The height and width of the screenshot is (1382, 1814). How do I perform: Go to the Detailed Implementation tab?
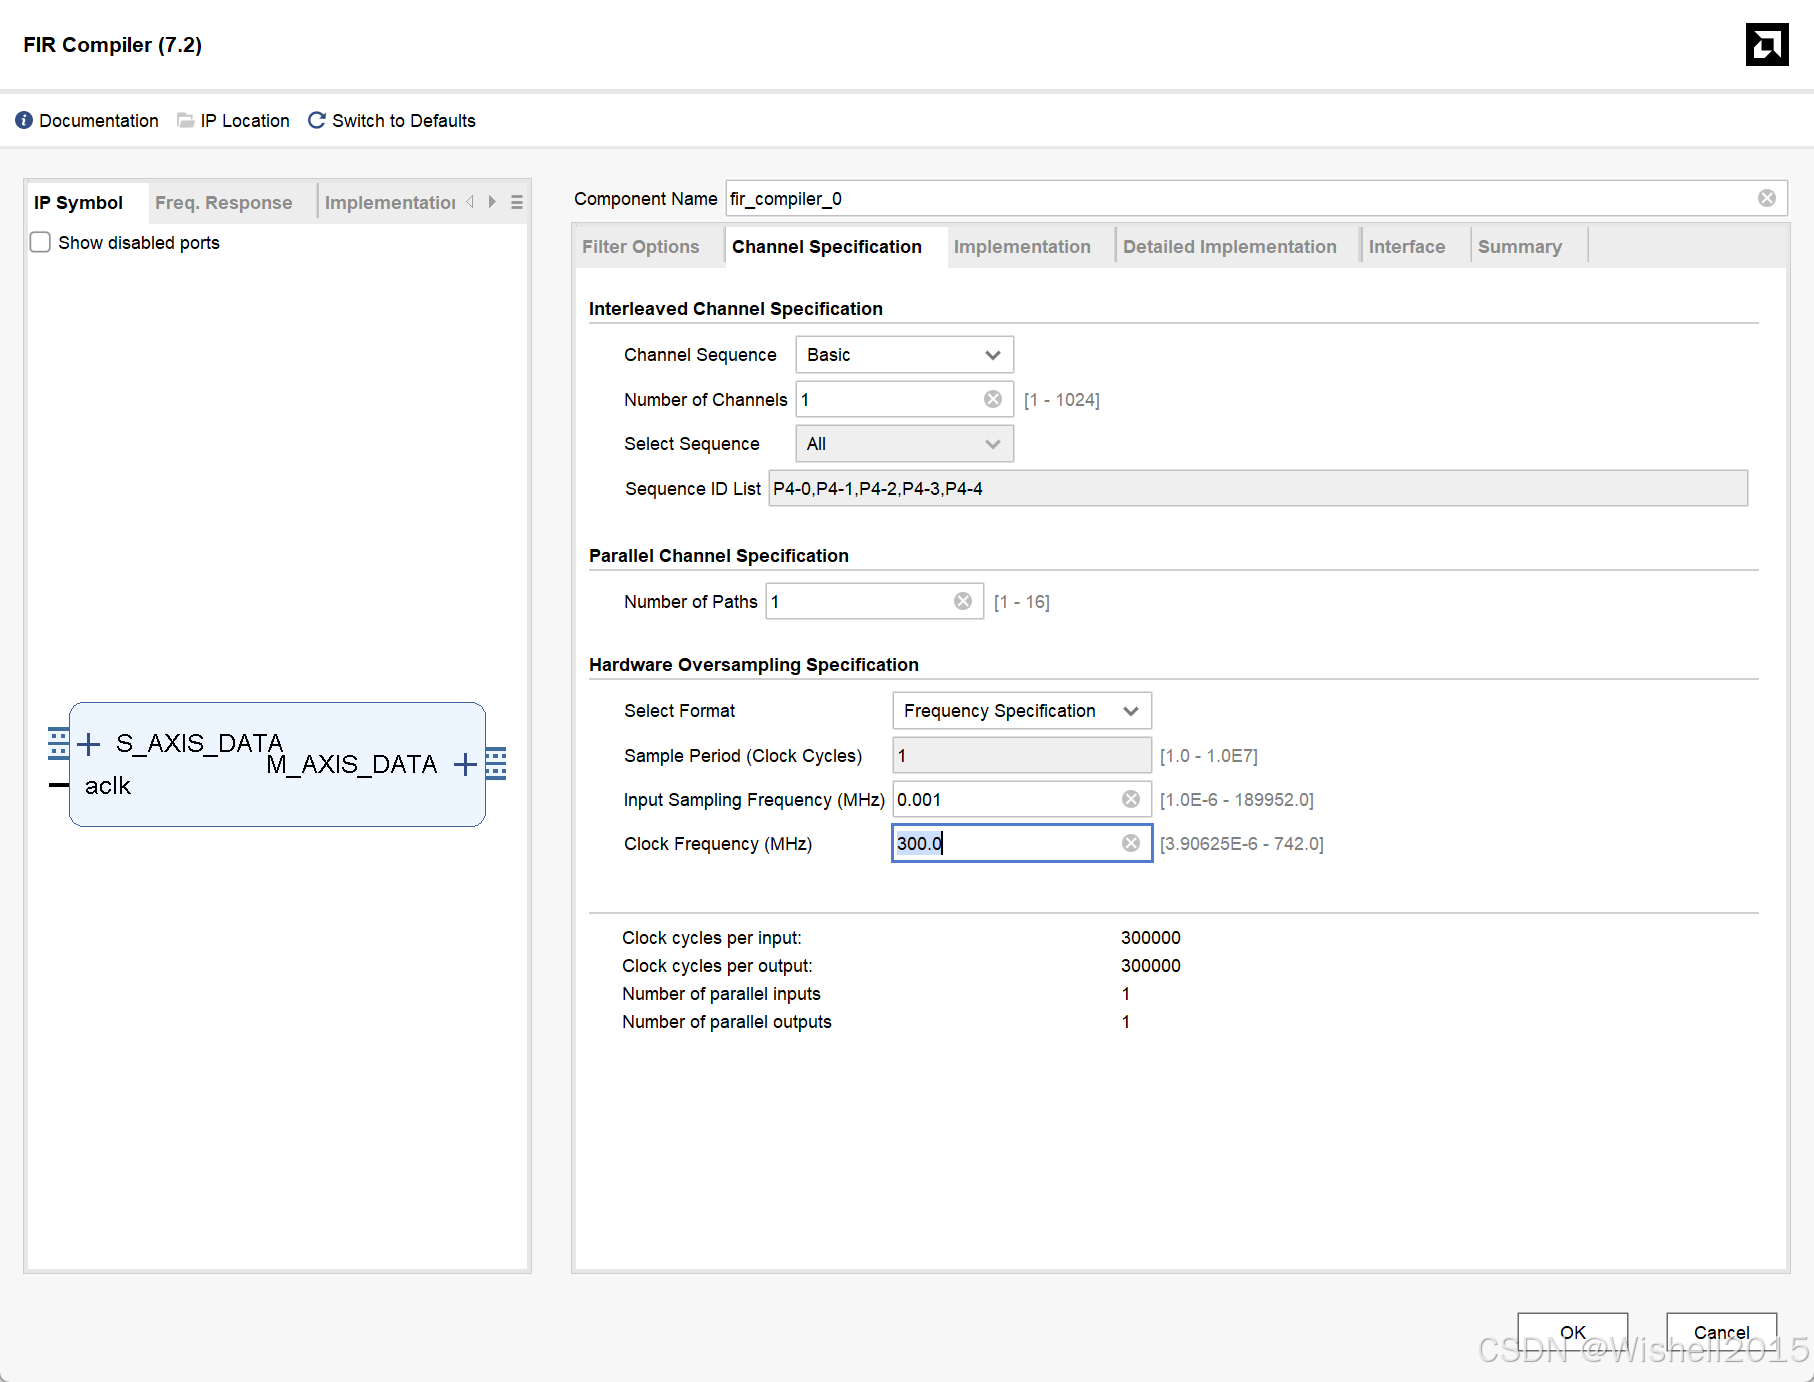click(x=1229, y=247)
